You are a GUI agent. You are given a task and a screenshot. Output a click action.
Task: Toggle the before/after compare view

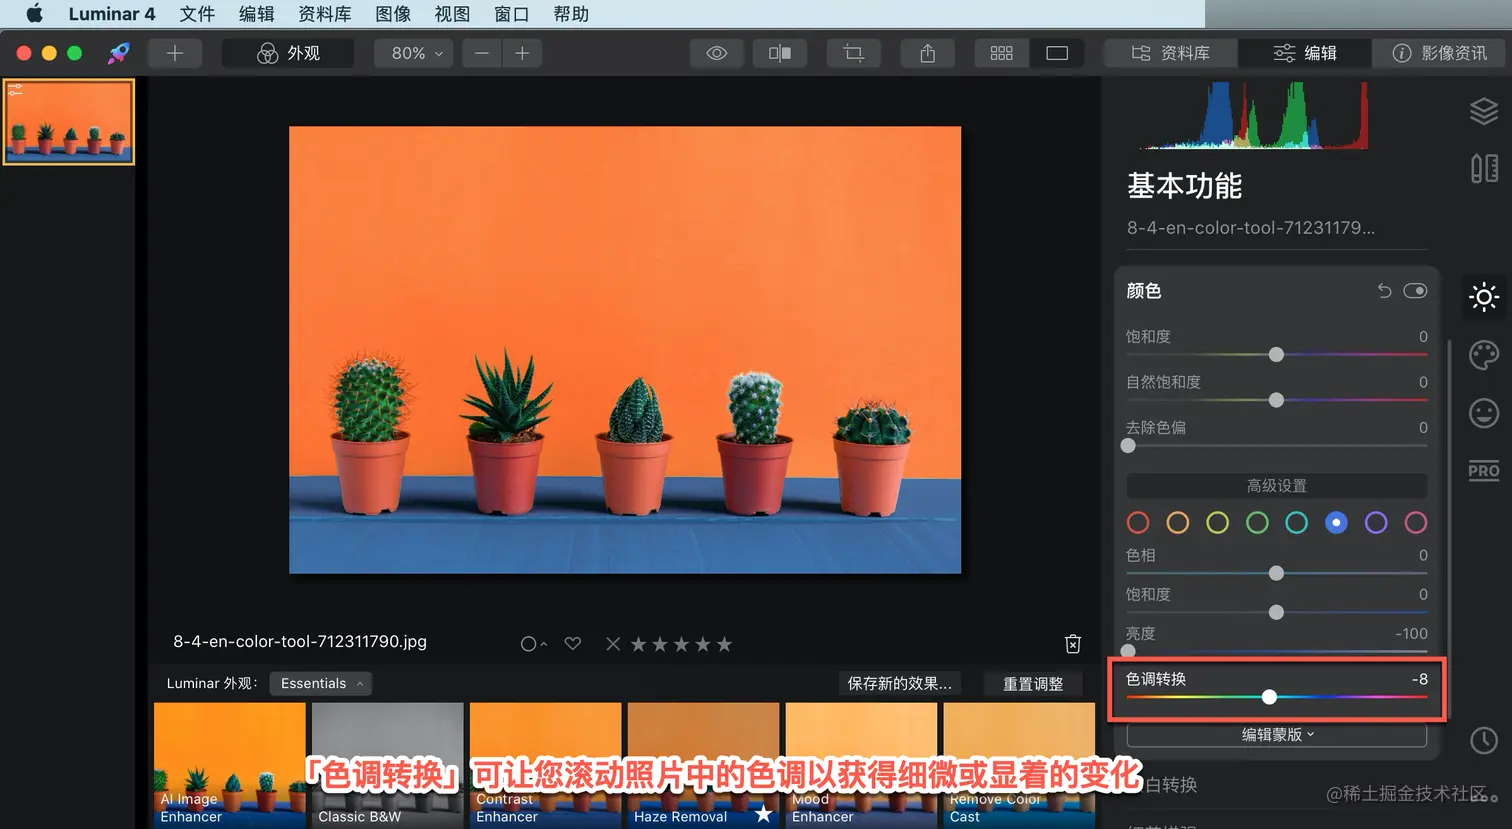coord(780,53)
